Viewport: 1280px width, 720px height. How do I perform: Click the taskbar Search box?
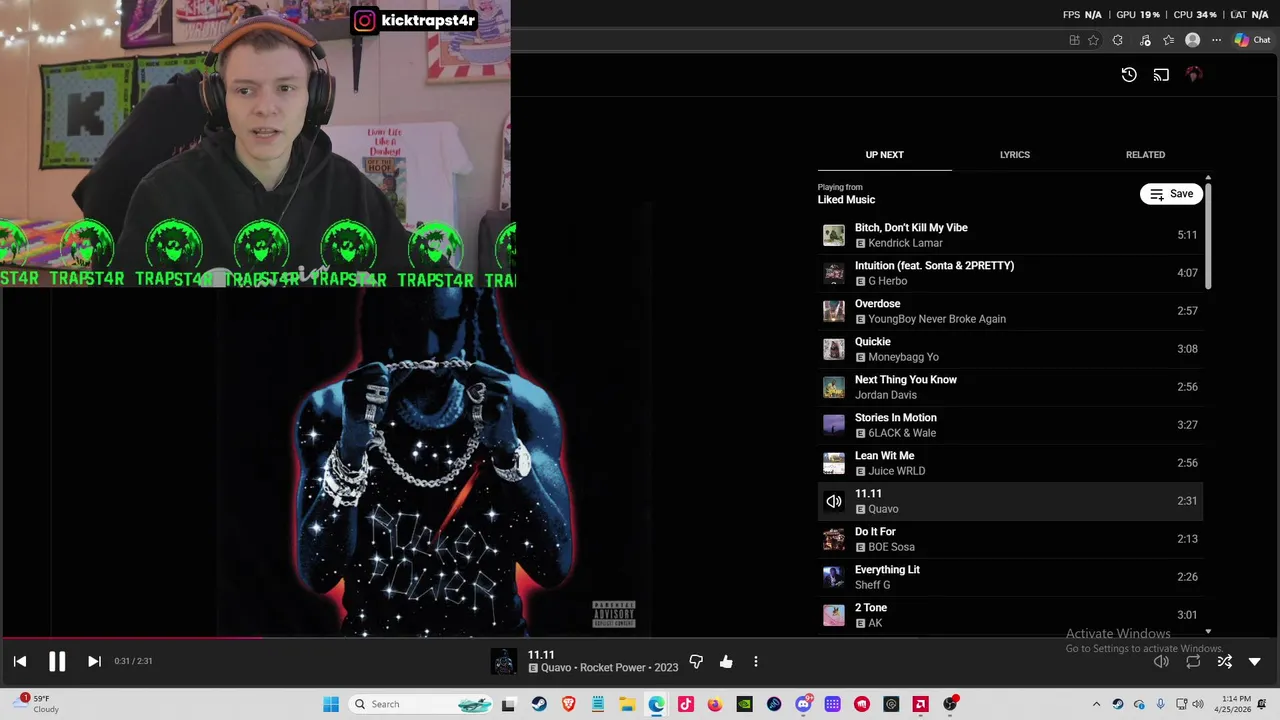pyautogui.click(x=421, y=704)
